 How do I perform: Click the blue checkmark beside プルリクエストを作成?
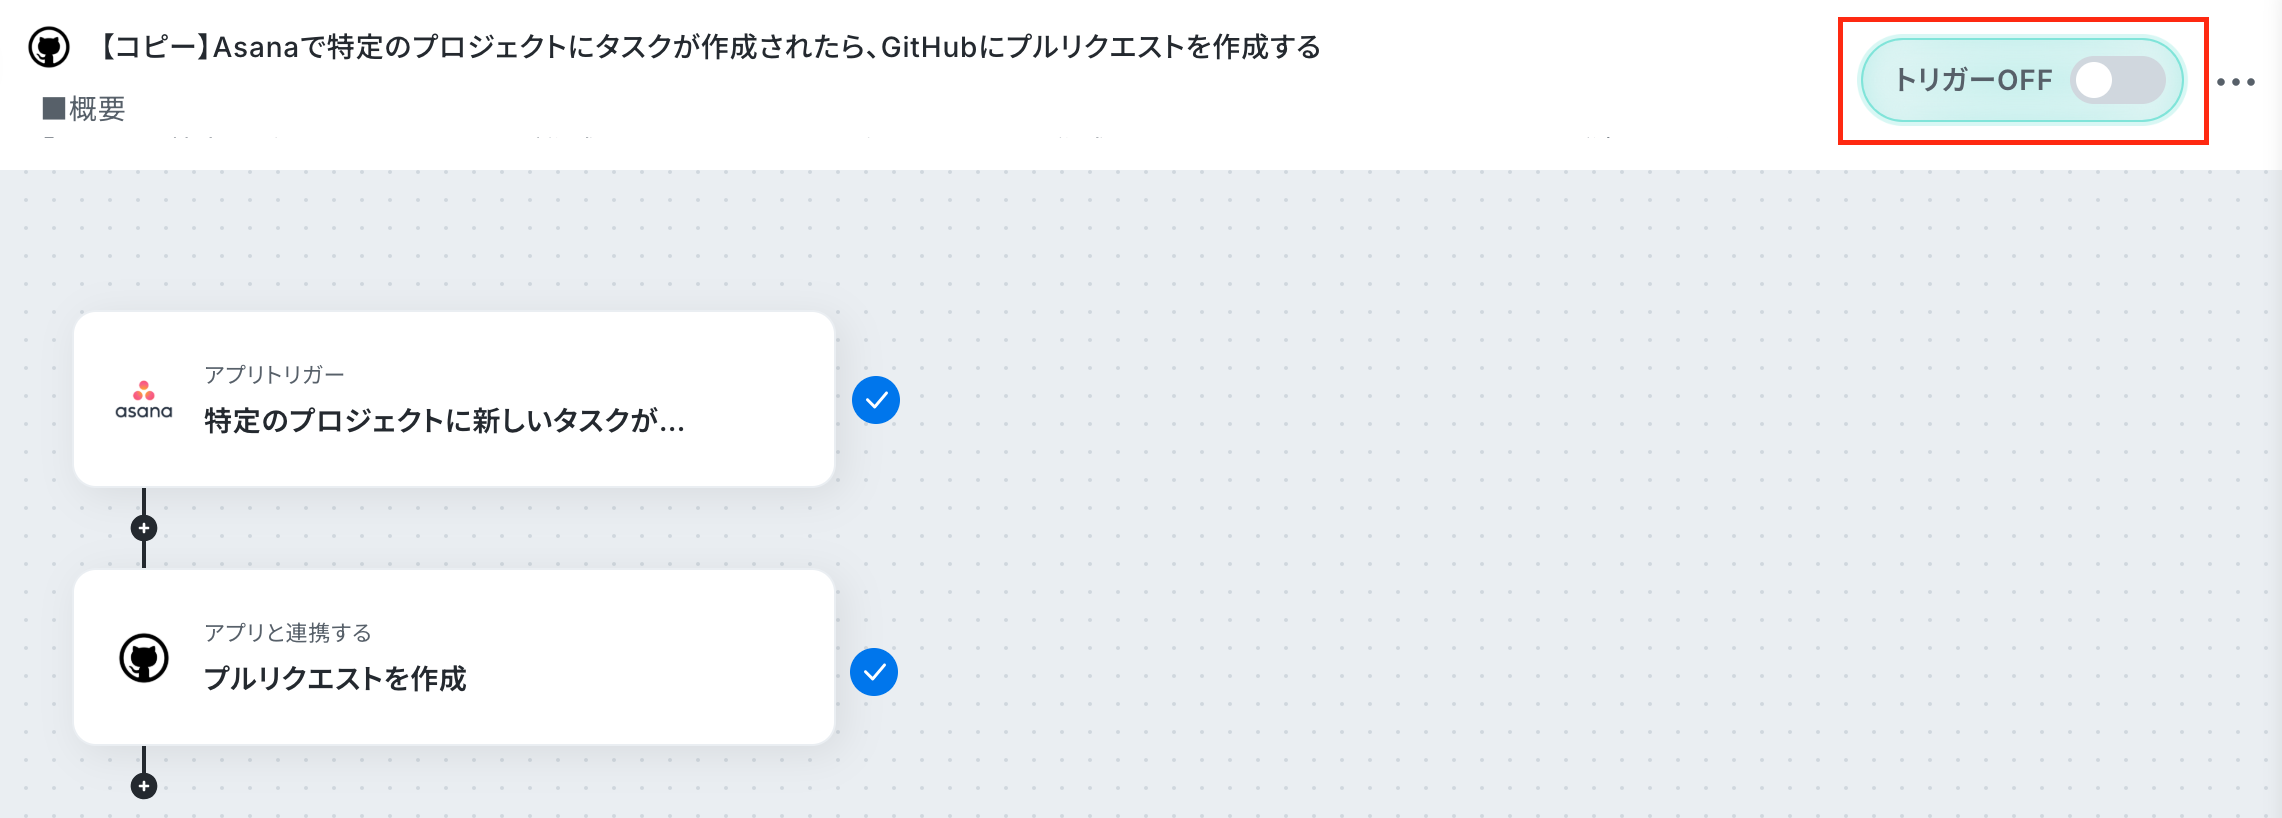[x=874, y=672]
